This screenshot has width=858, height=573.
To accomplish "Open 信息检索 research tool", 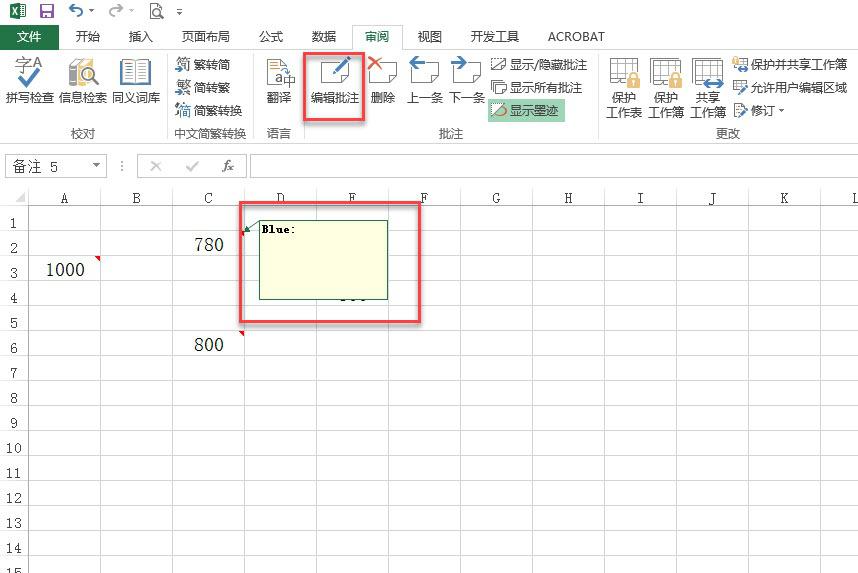I will click(x=83, y=80).
